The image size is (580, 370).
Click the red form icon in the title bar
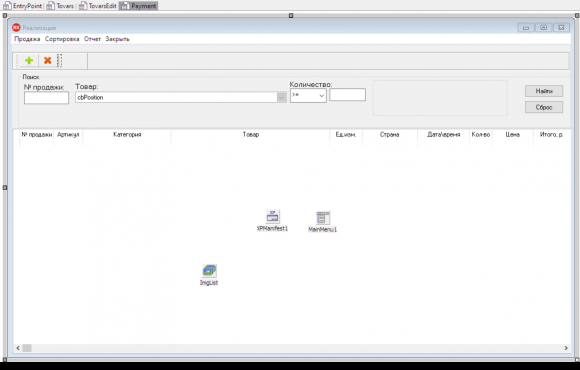click(16, 27)
